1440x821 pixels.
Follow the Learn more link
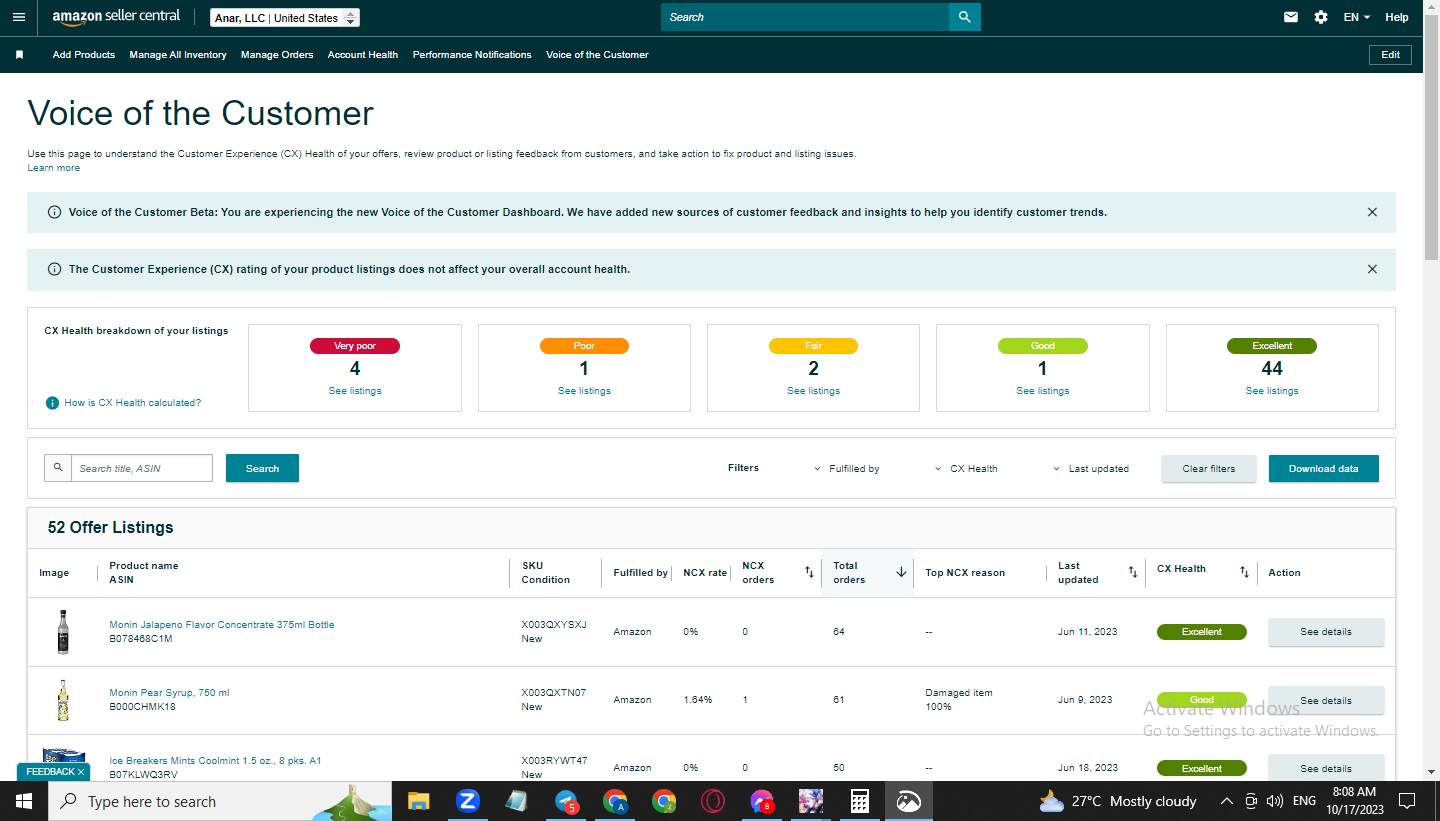tap(54, 168)
